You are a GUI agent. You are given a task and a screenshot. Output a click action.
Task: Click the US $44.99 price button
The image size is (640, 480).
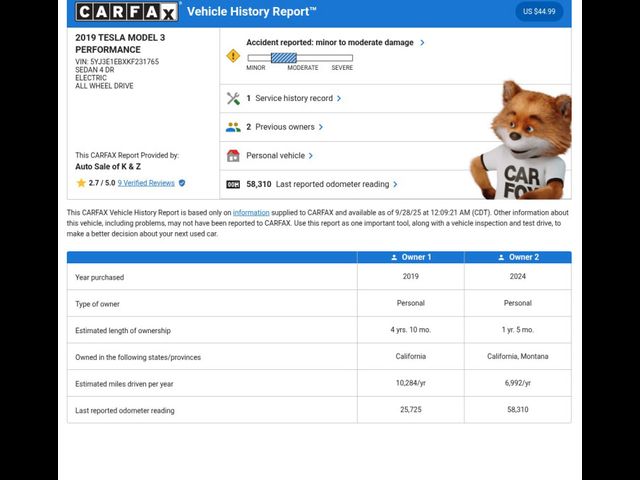click(x=539, y=12)
